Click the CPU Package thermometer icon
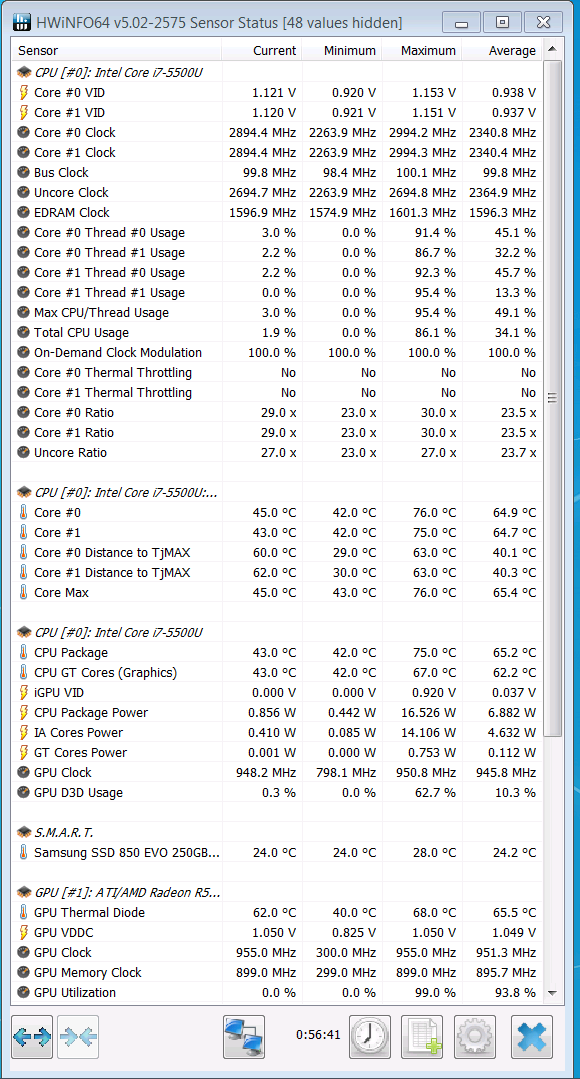The height and width of the screenshot is (1079, 580). pos(23,652)
